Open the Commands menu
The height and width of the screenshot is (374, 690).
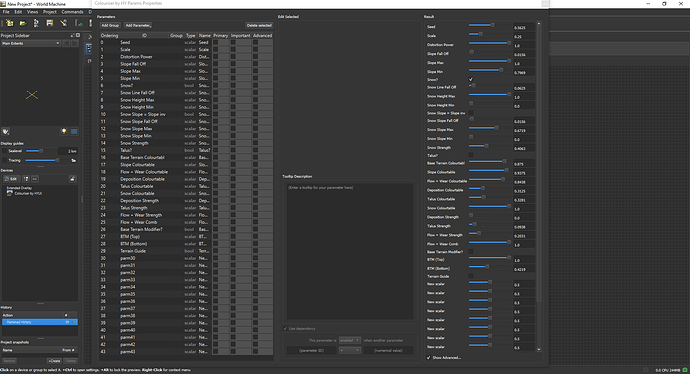click(72, 12)
